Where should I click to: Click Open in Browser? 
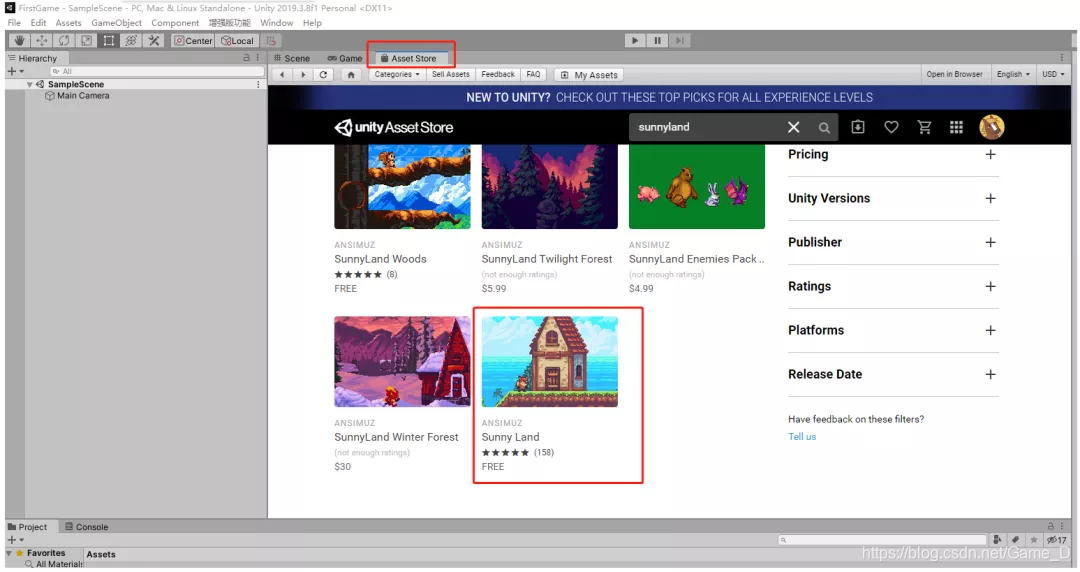click(x=954, y=74)
